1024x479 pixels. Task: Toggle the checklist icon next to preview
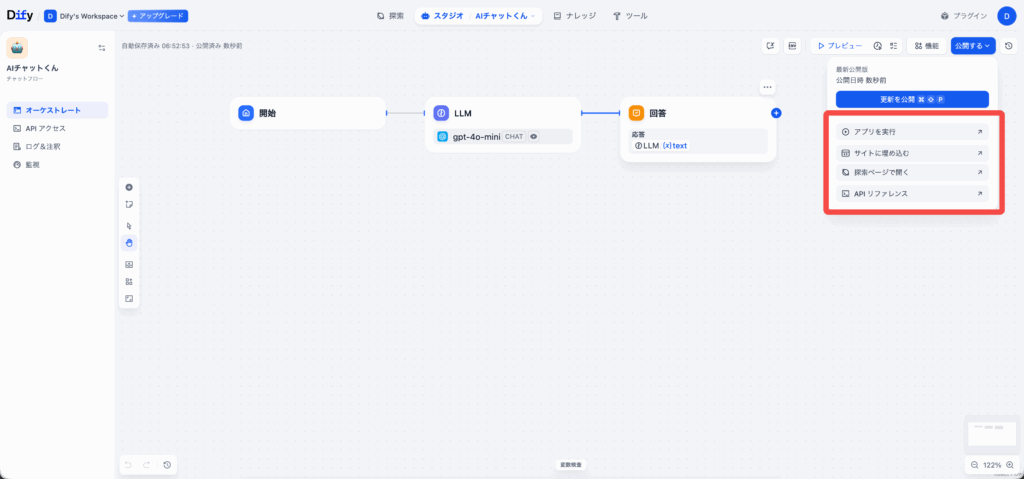point(893,45)
